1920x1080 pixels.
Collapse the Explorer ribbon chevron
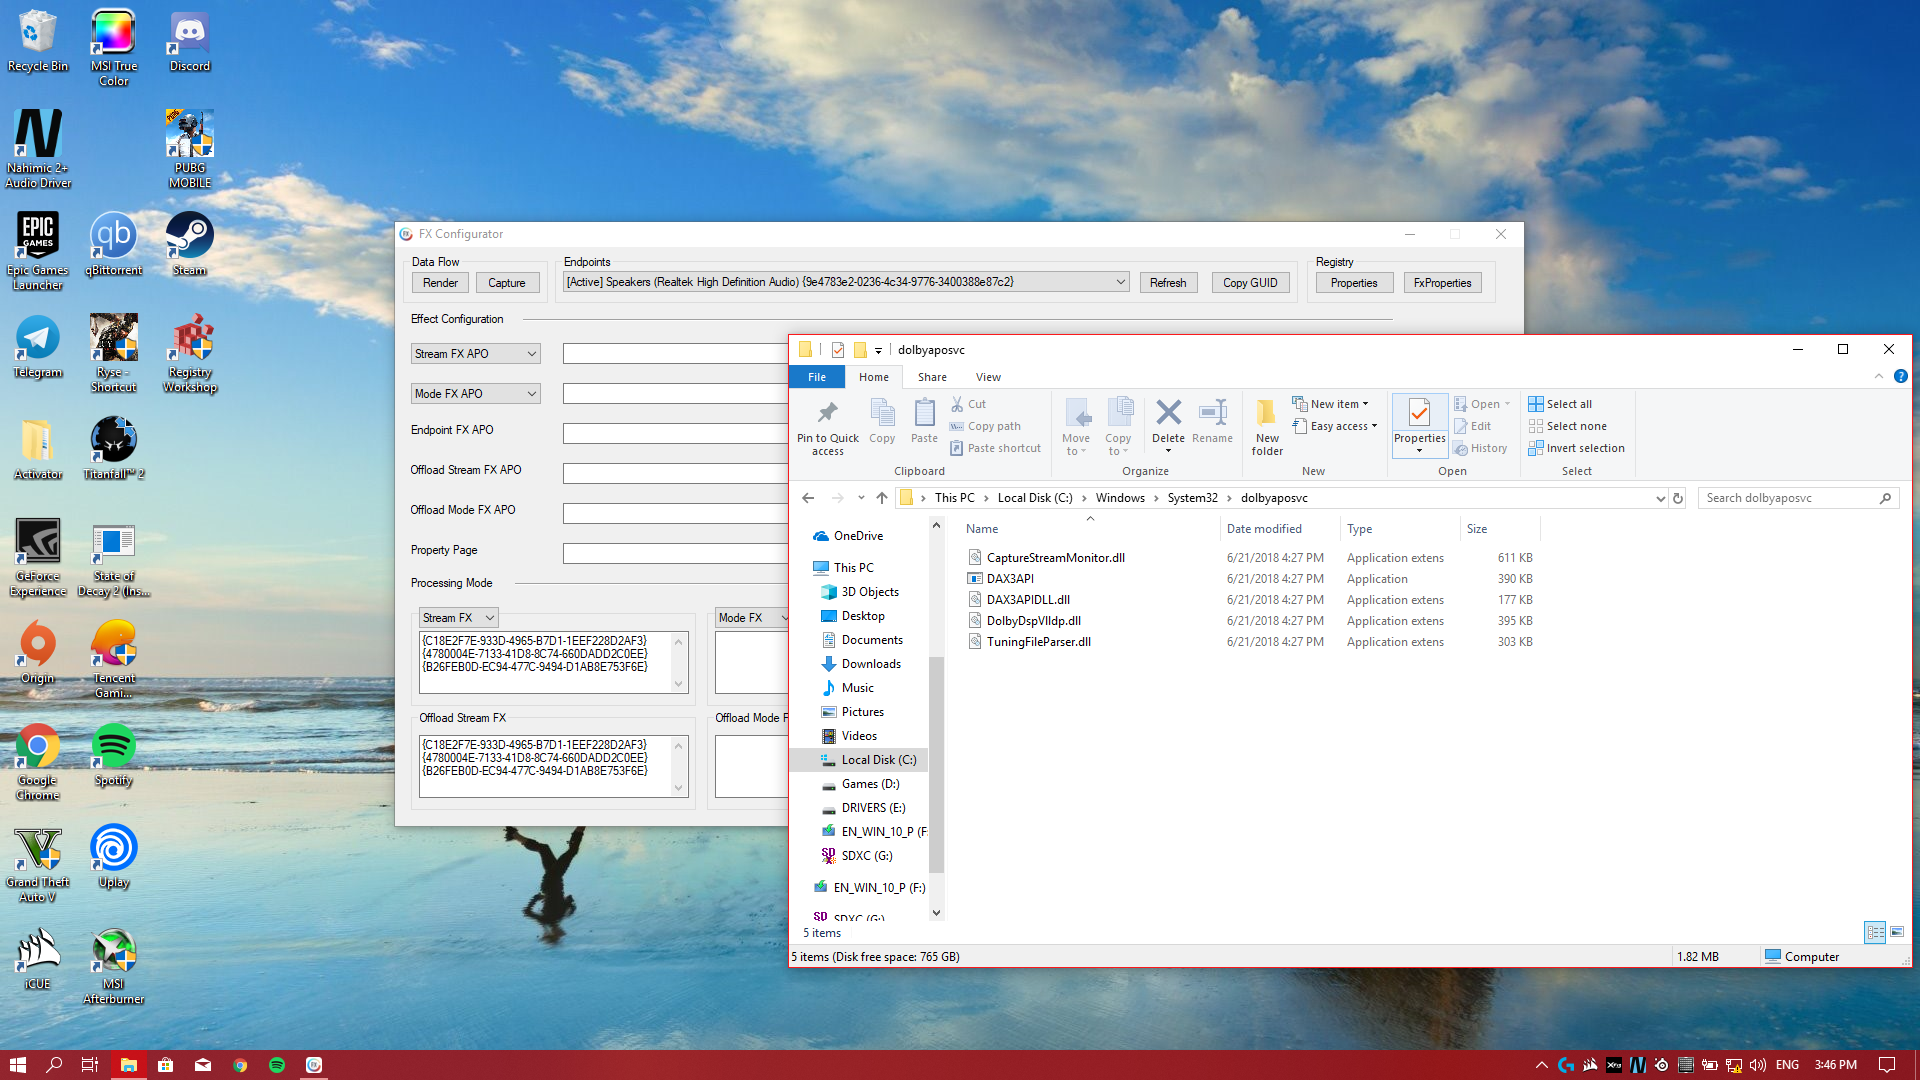click(1878, 376)
